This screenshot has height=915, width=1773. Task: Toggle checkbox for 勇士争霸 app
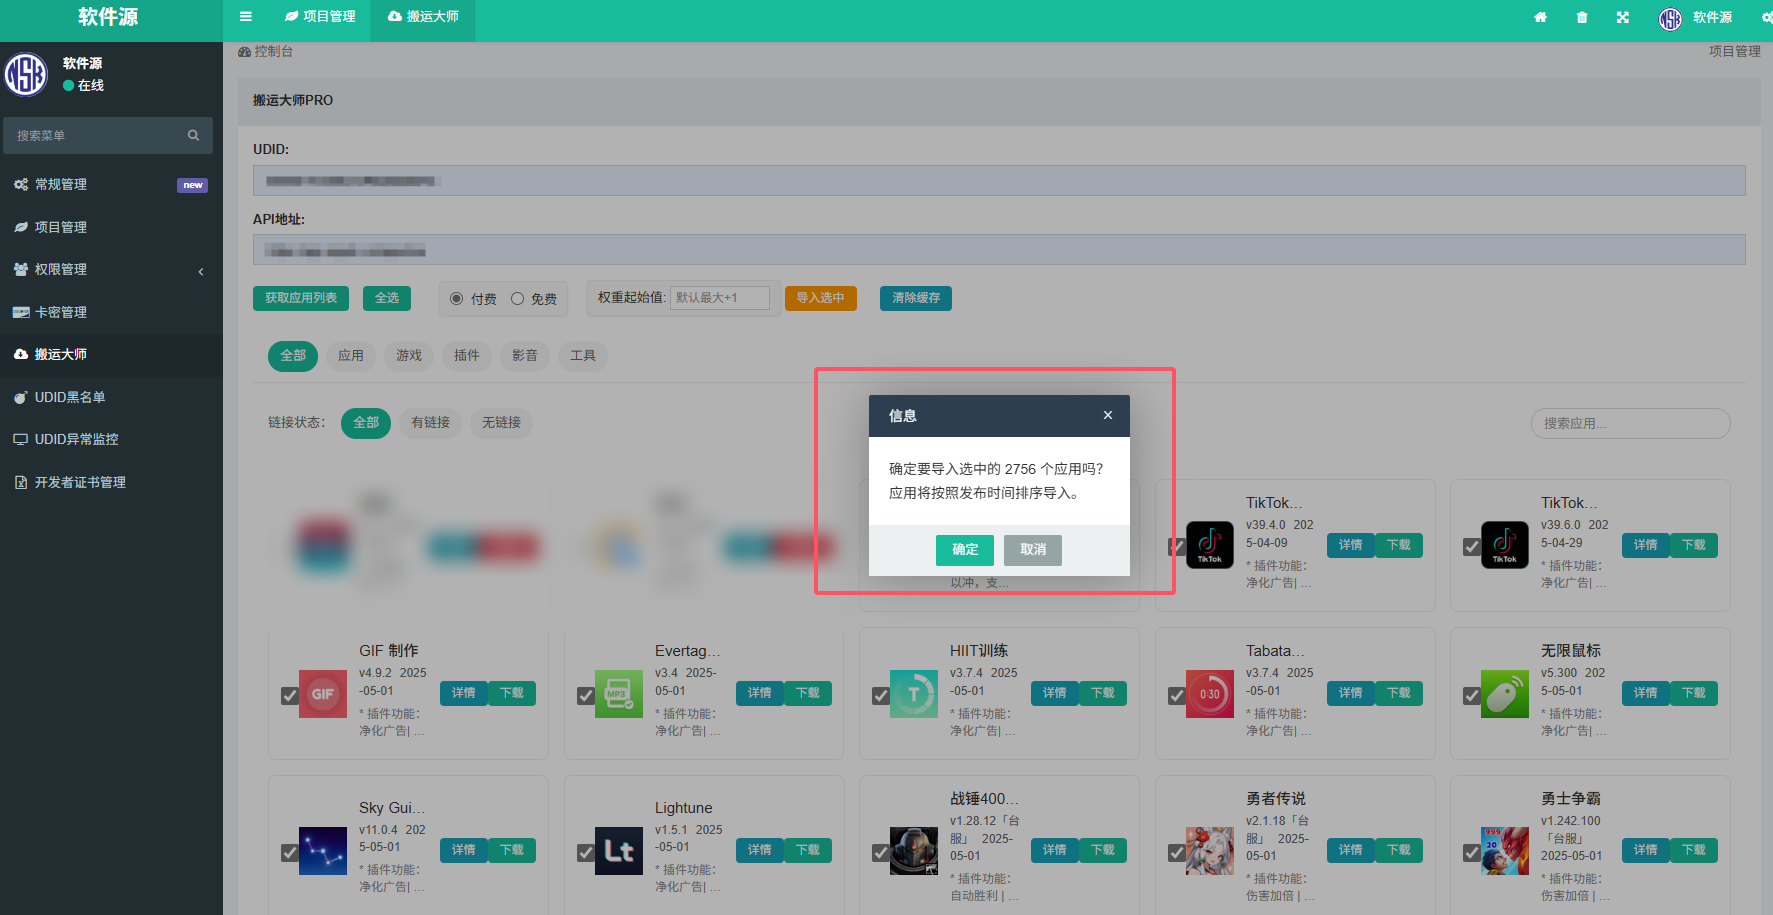point(1472,852)
